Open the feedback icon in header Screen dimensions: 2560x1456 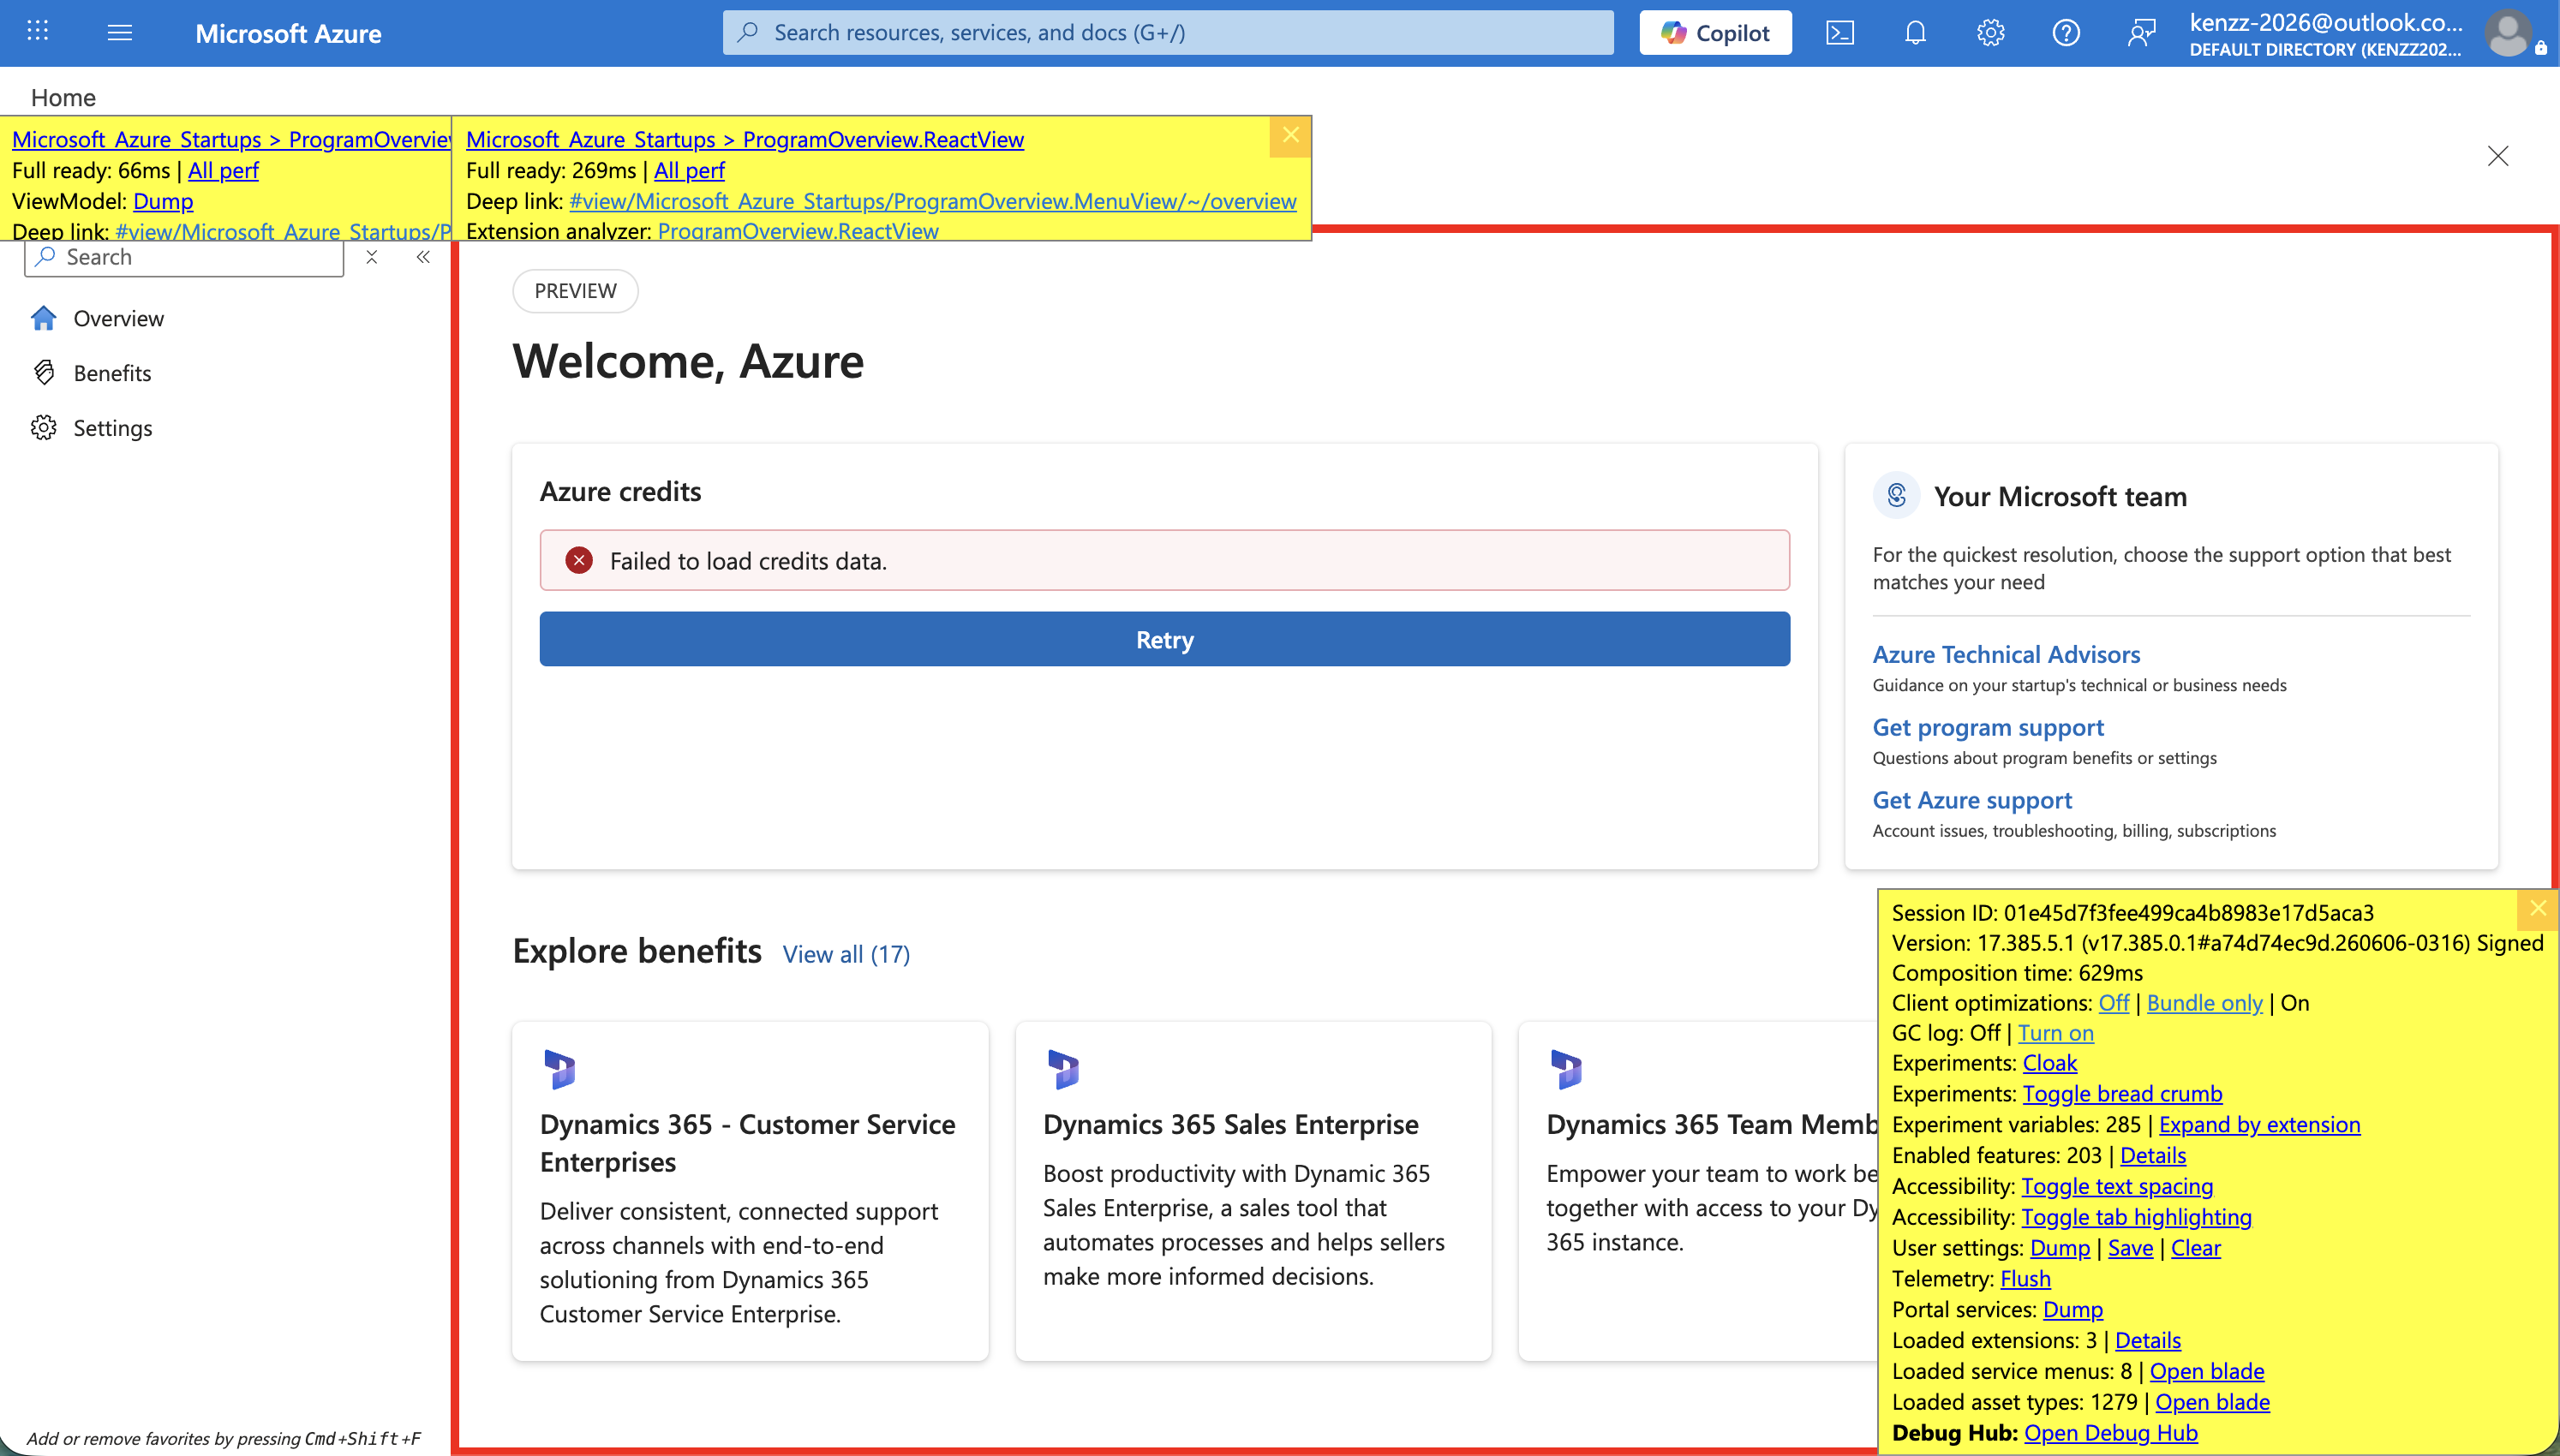pyautogui.click(x=2141, y=33)
